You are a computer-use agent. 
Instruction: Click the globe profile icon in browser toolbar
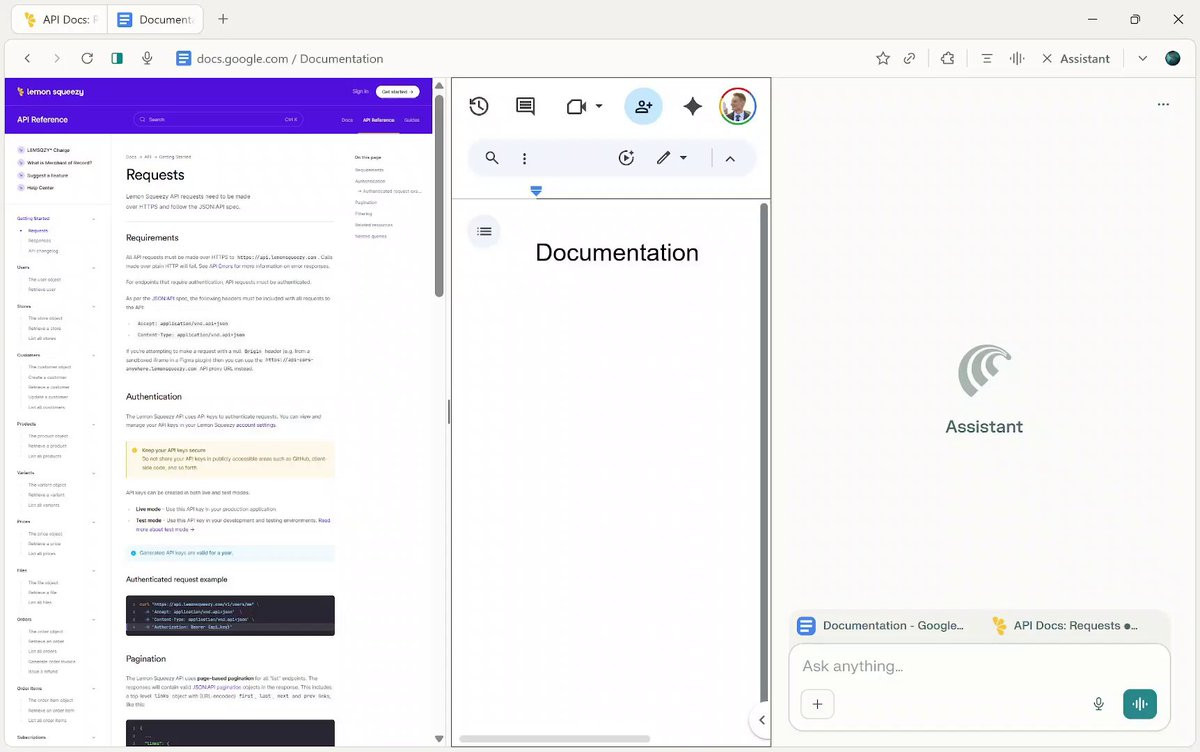1173,59
